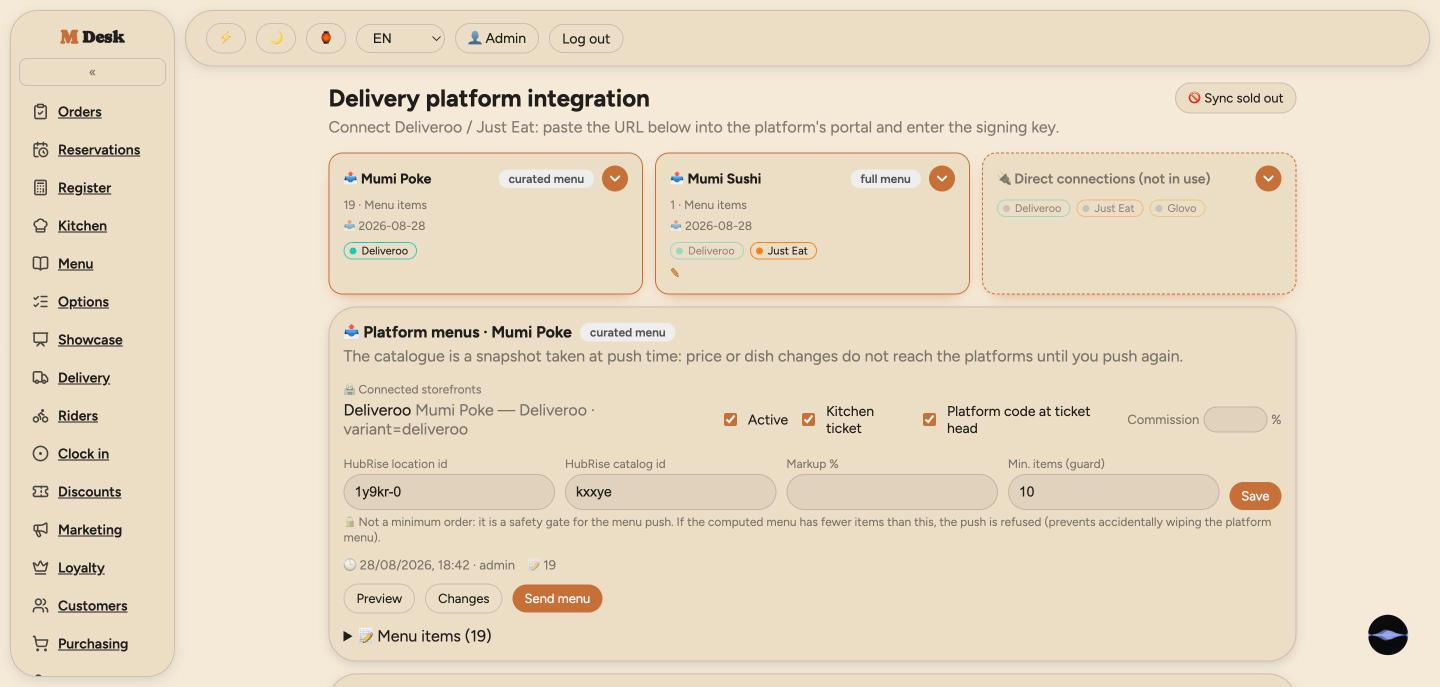Click the Just Eat tag in Direct connections

tap(1109, 208)
